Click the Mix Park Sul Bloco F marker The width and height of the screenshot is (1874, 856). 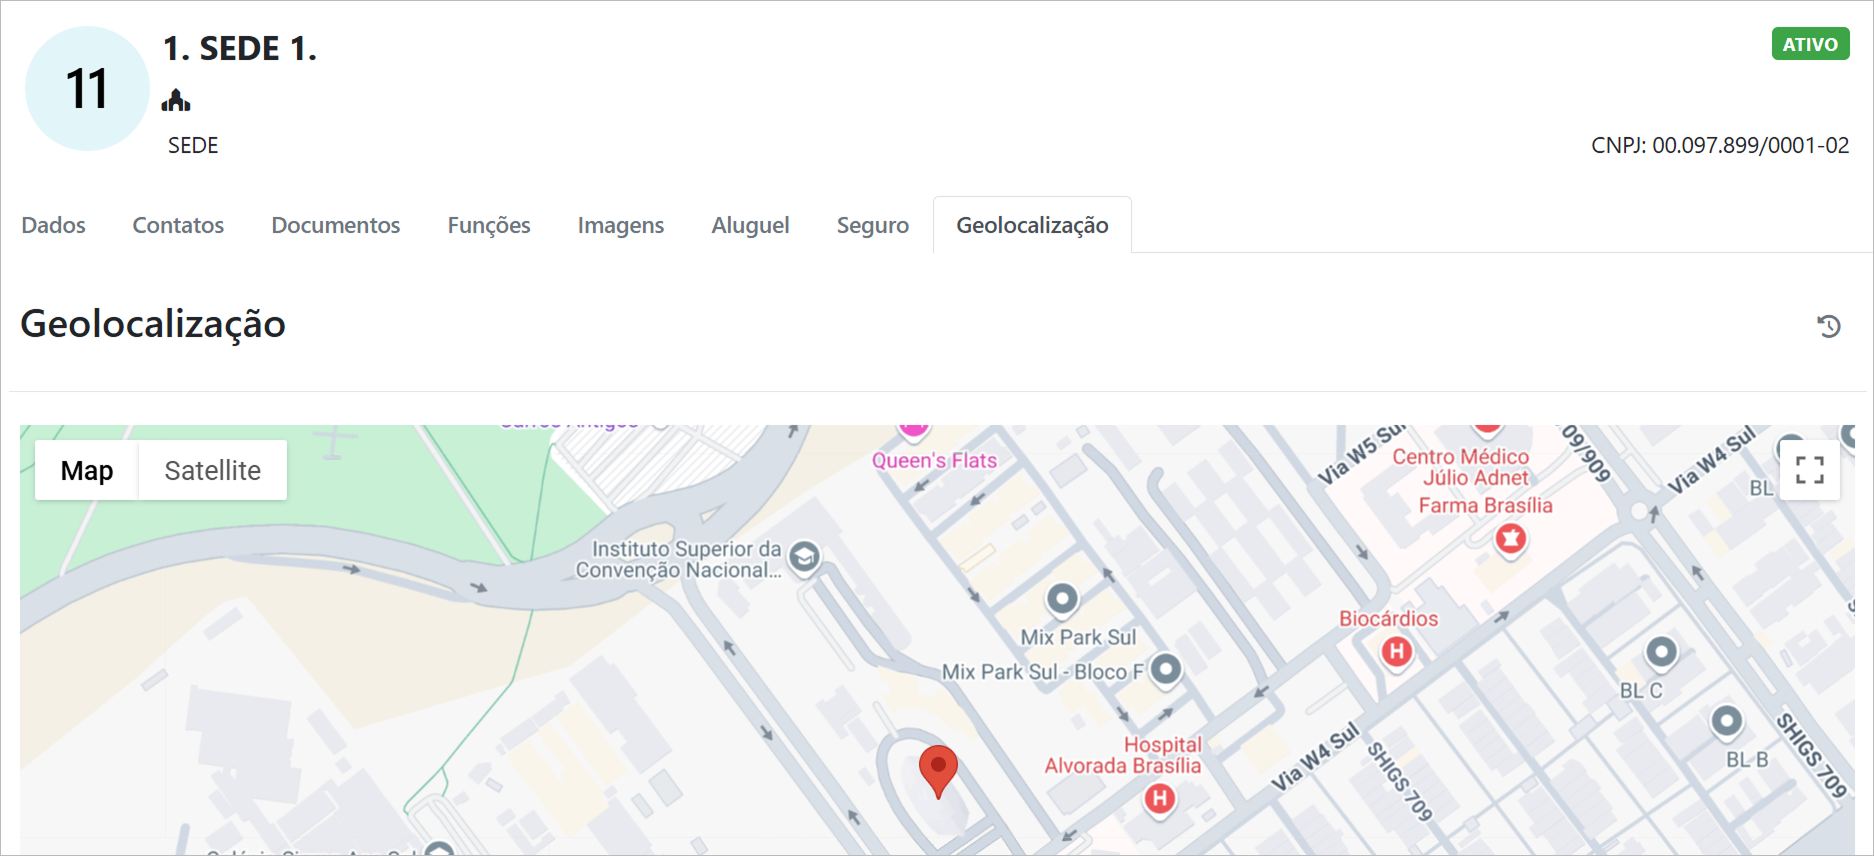1165,669
